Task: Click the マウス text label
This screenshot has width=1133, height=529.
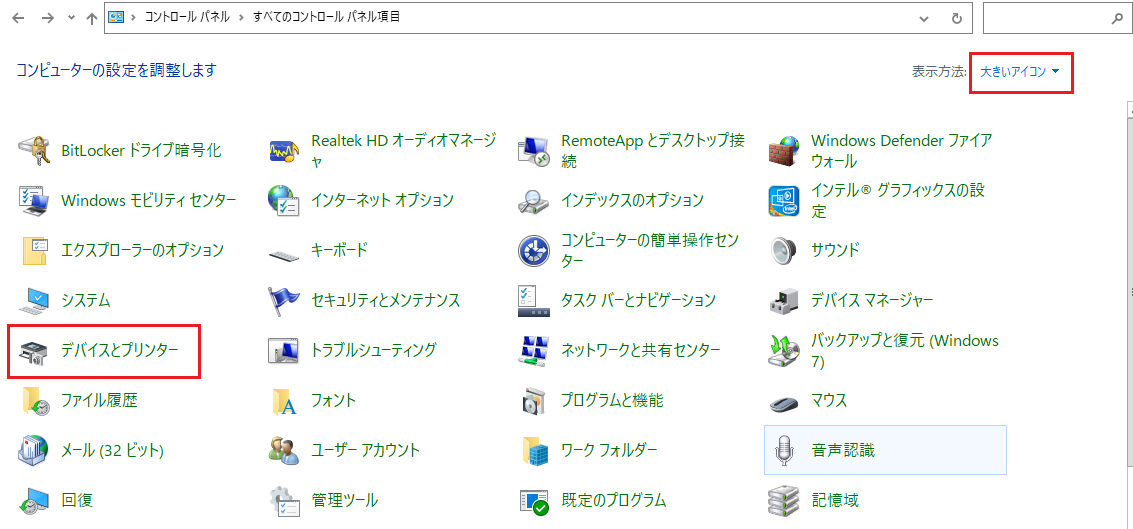Action: (x=830, y=400)
